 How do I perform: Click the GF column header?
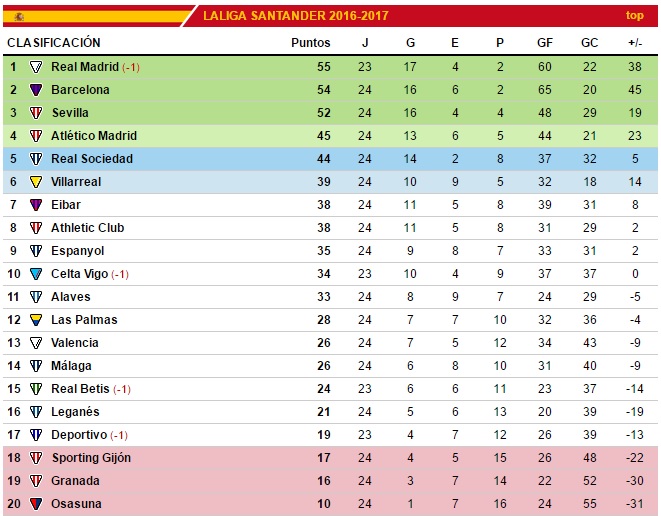[545, 43]
